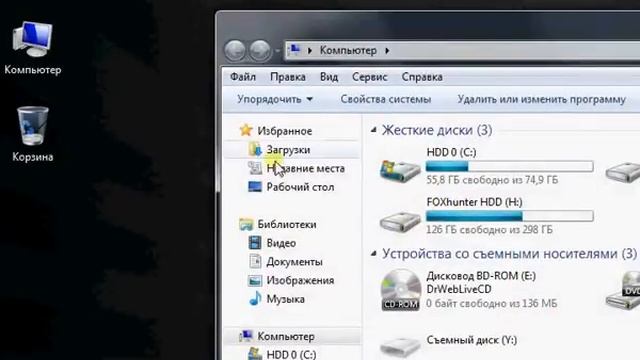Select Видео under Библиотеки
This screenshot has height=360, width=640.
click(x=281, y=243)
